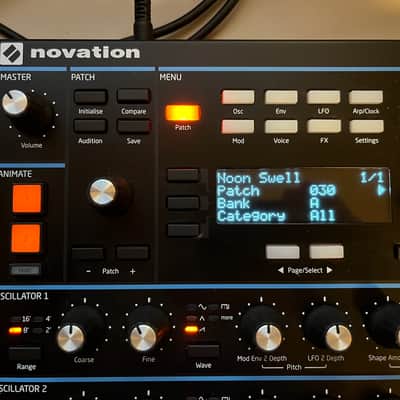Go to previous page with left Page/Select button
Image resolution: width=400 pixels, height=400 pixels.
pos(283,252)
